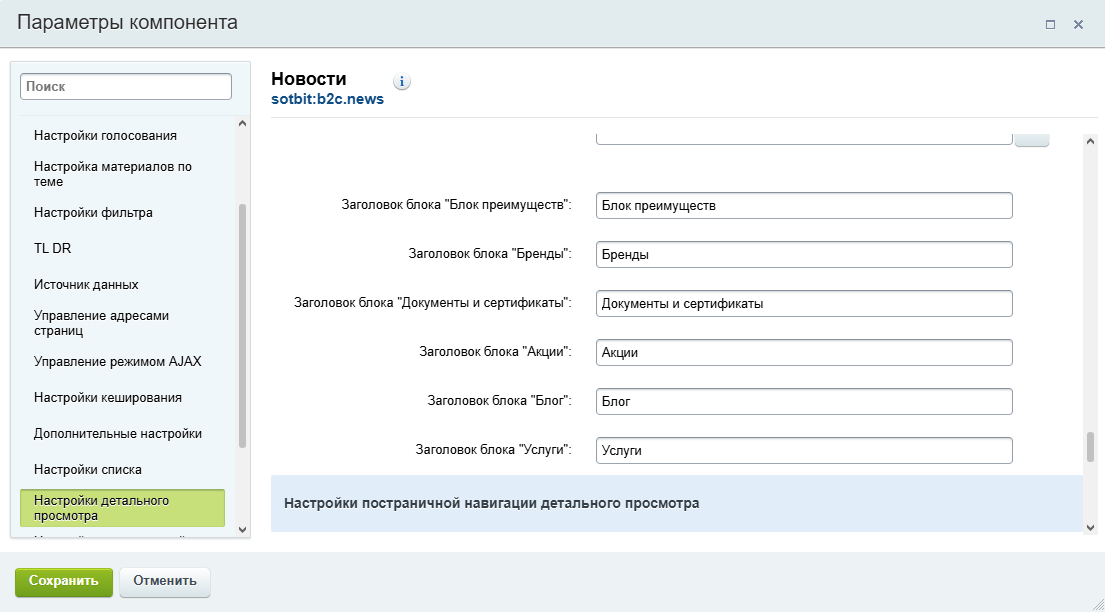The image size is (1105, 612).
Task: Open Дополнительные настройки section
Action: tap(118, 434)
